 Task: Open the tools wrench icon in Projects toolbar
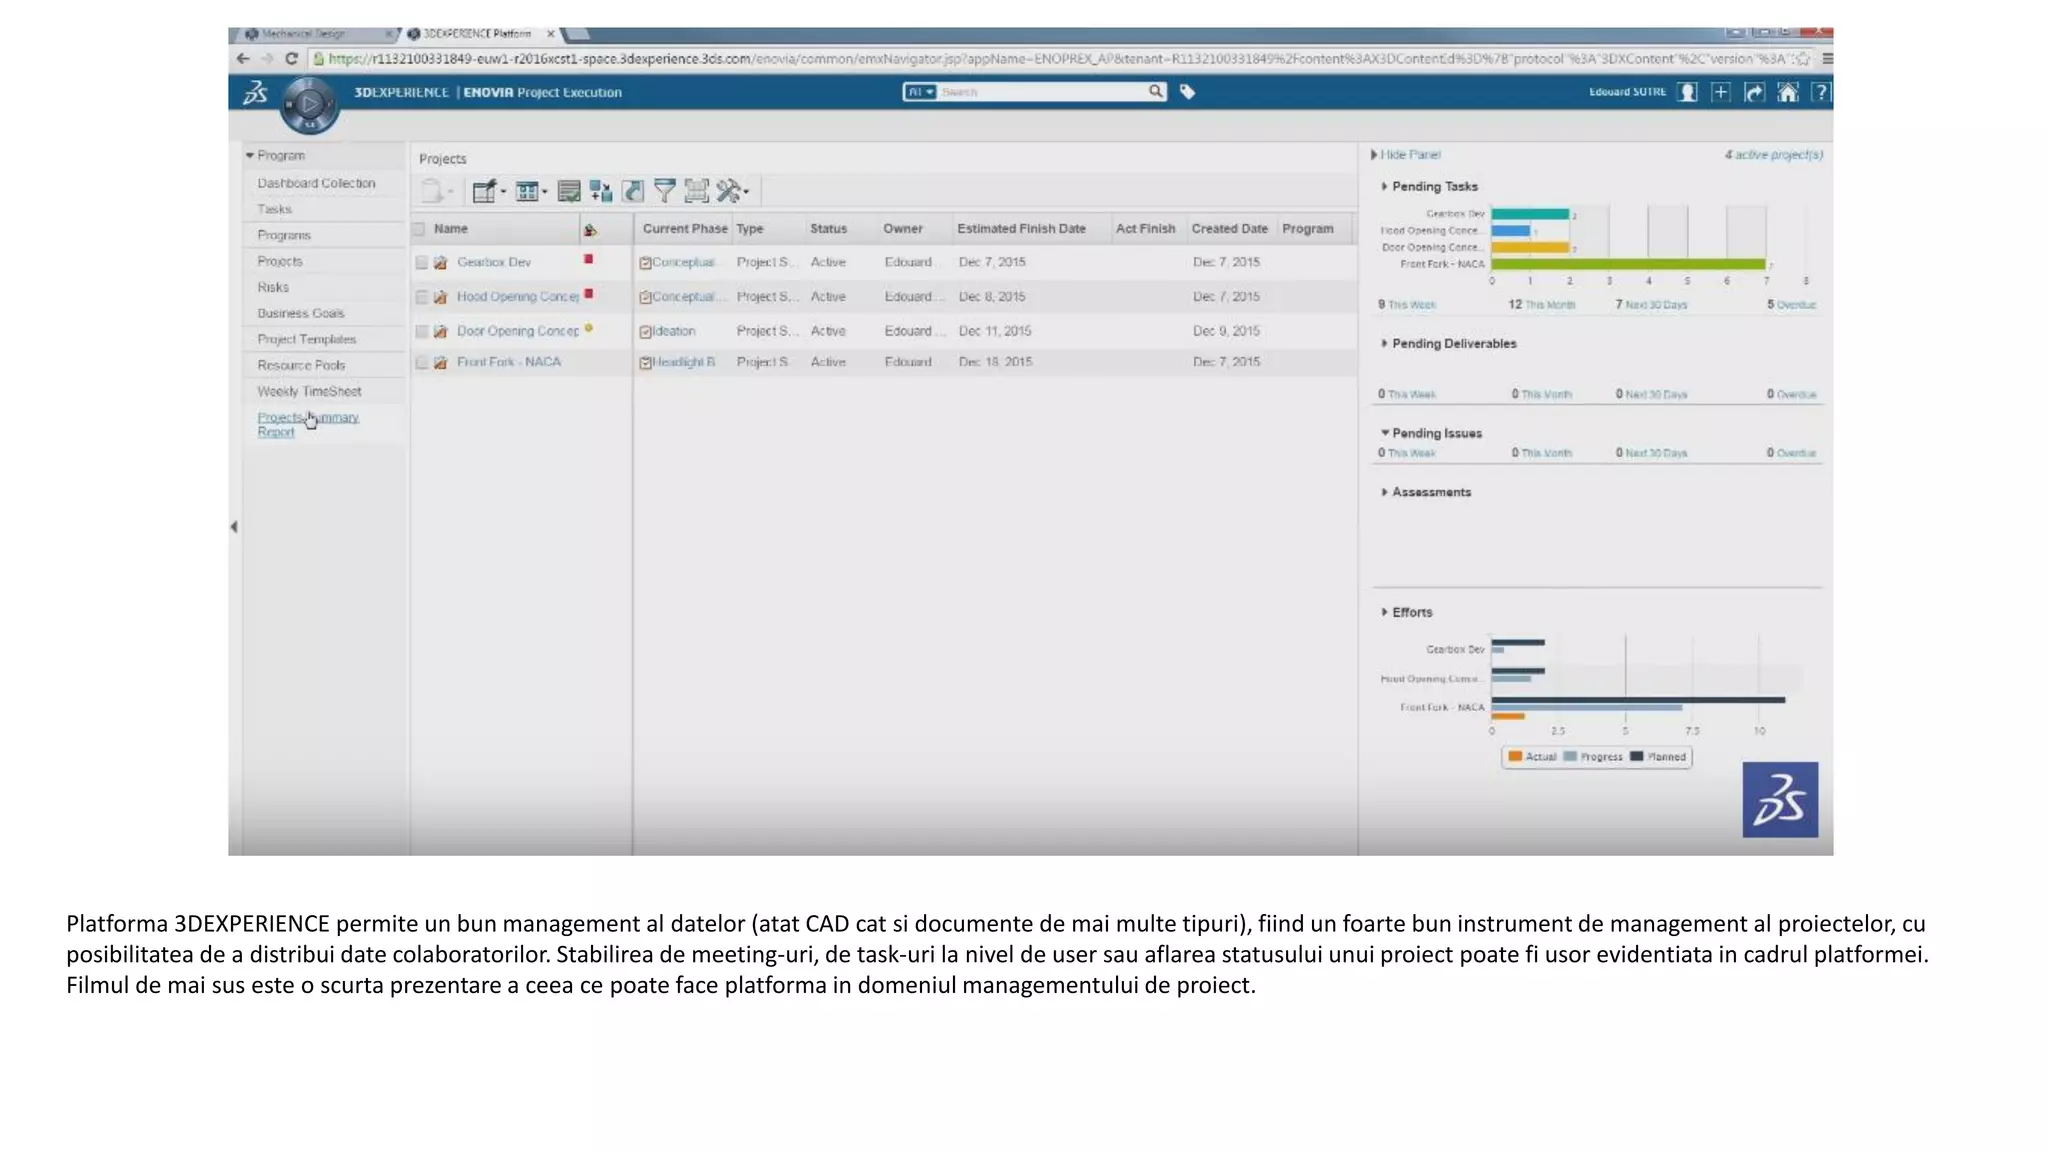(x=729, y=190)
